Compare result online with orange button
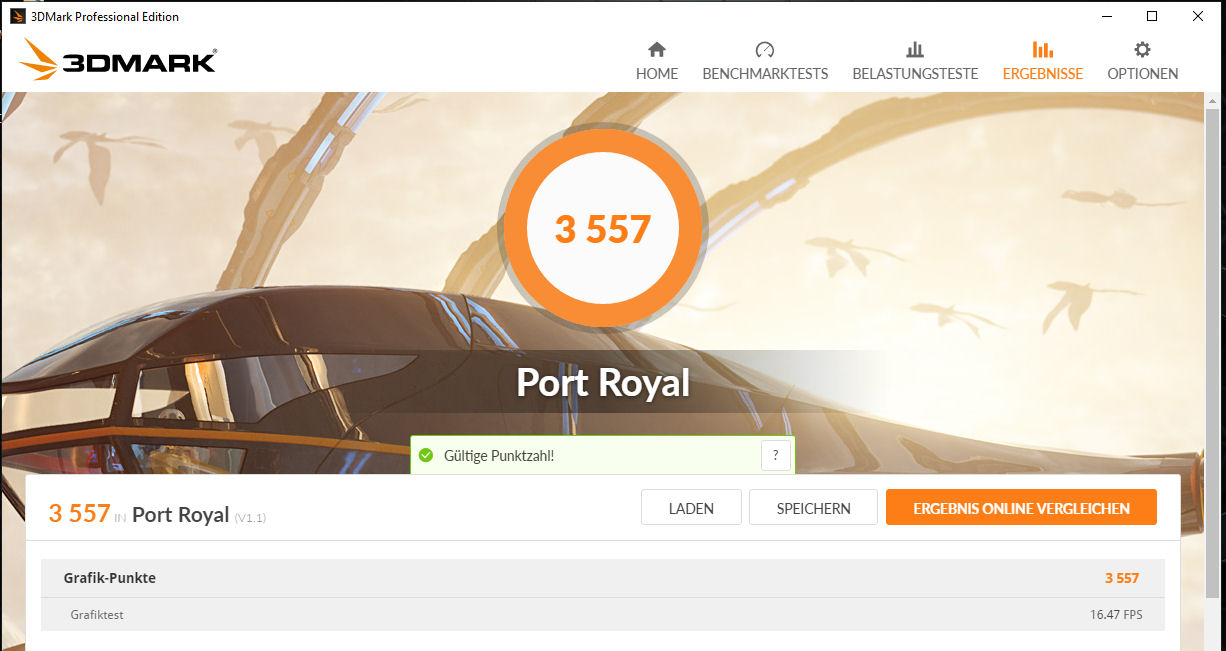This screenshot has width=1226, height=651. click(x=1021, y=508)
